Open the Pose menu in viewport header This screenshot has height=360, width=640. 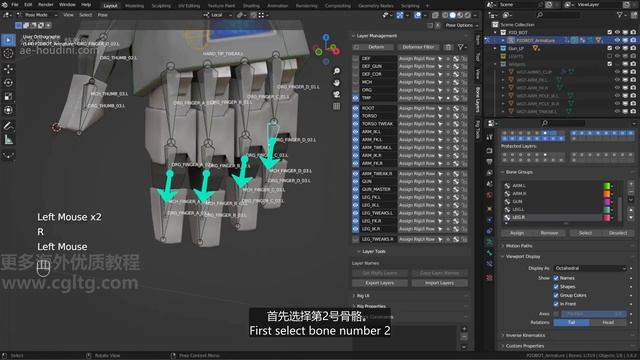pos(102,15)
